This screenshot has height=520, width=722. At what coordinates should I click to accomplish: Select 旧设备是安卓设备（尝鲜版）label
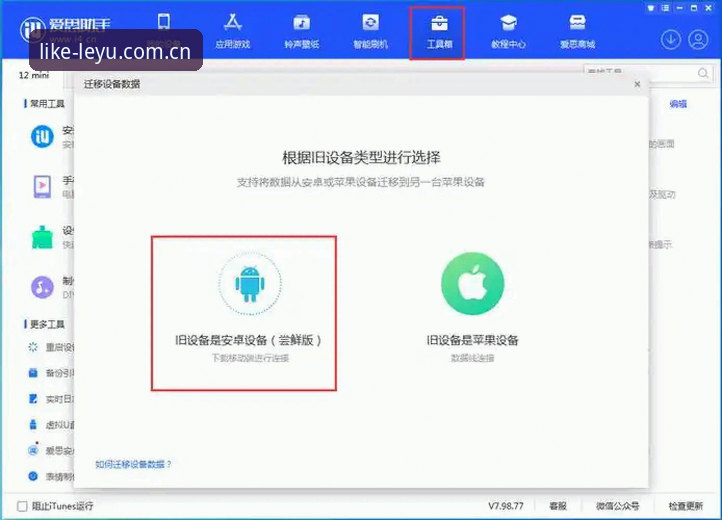pyautogui.click(x=248, y=340)
